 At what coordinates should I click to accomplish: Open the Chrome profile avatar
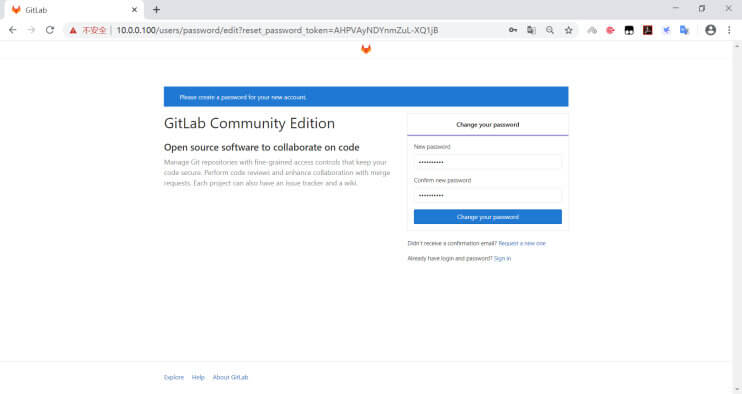(710, 30)
